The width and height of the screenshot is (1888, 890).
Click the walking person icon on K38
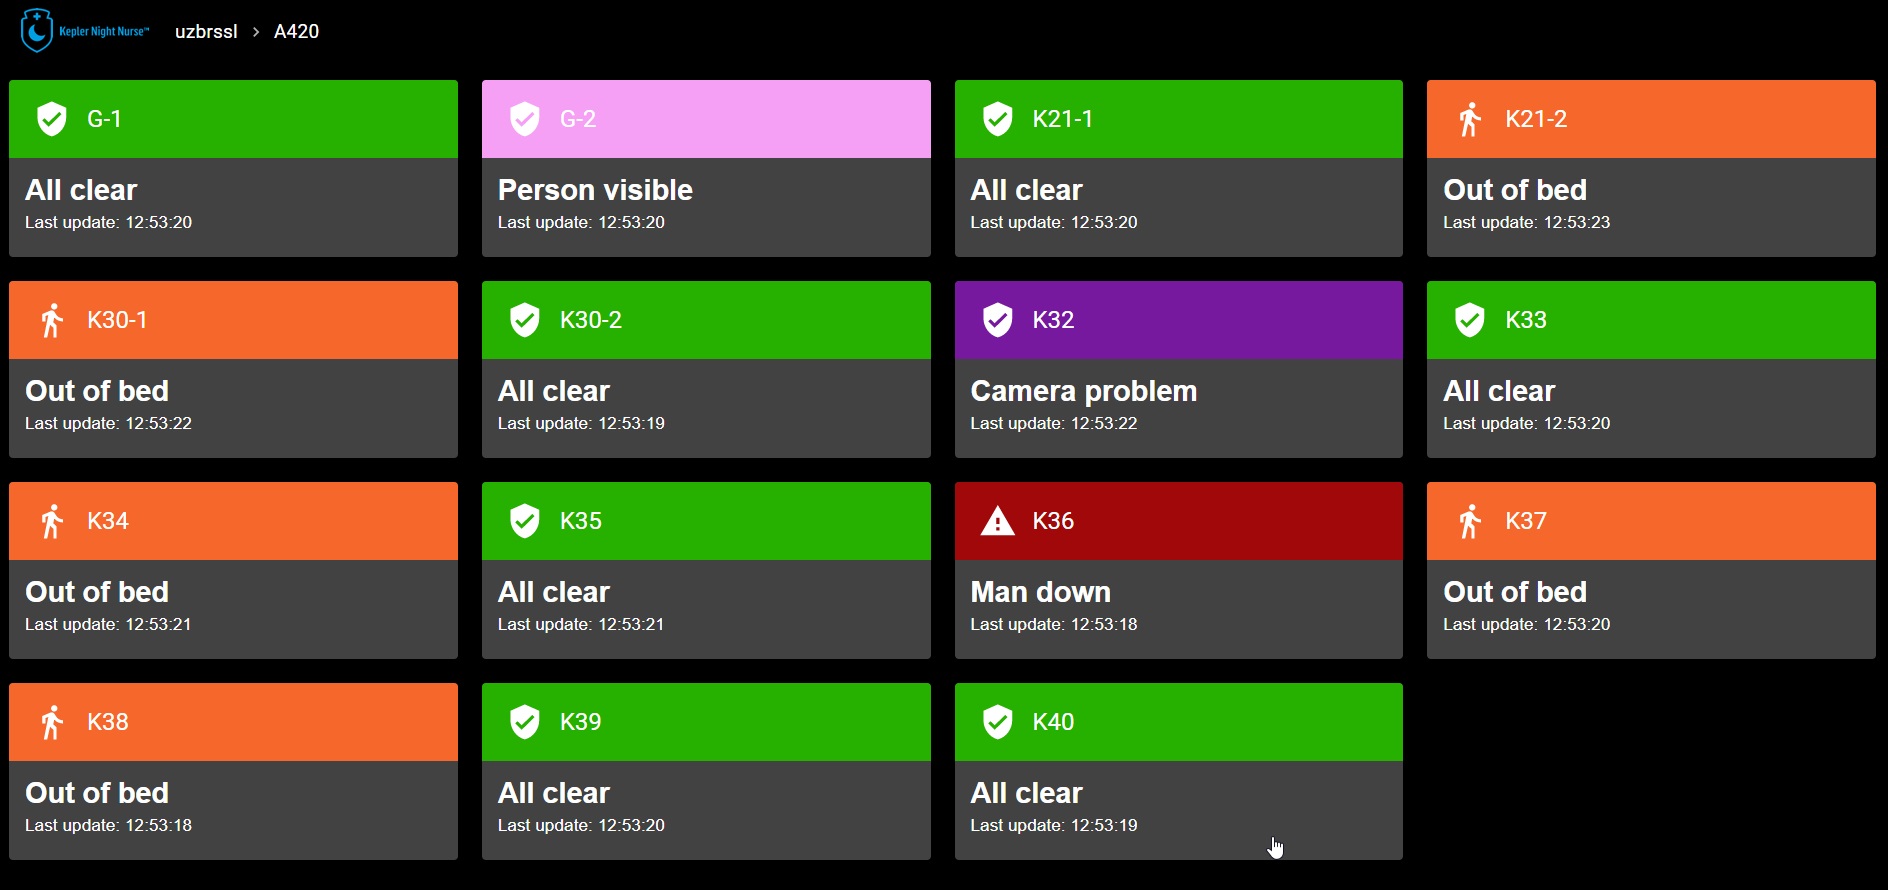(x=52, y=722)
